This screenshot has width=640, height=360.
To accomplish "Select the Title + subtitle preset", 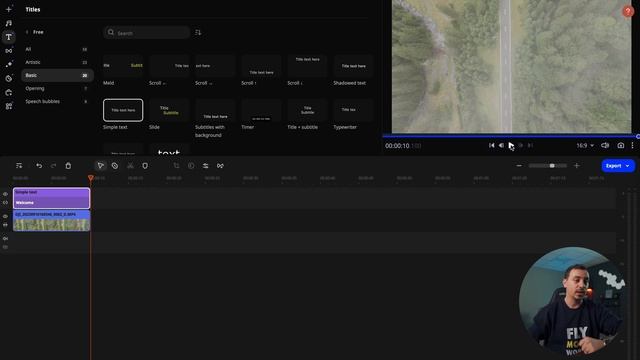I will click(x=307, y=110).
